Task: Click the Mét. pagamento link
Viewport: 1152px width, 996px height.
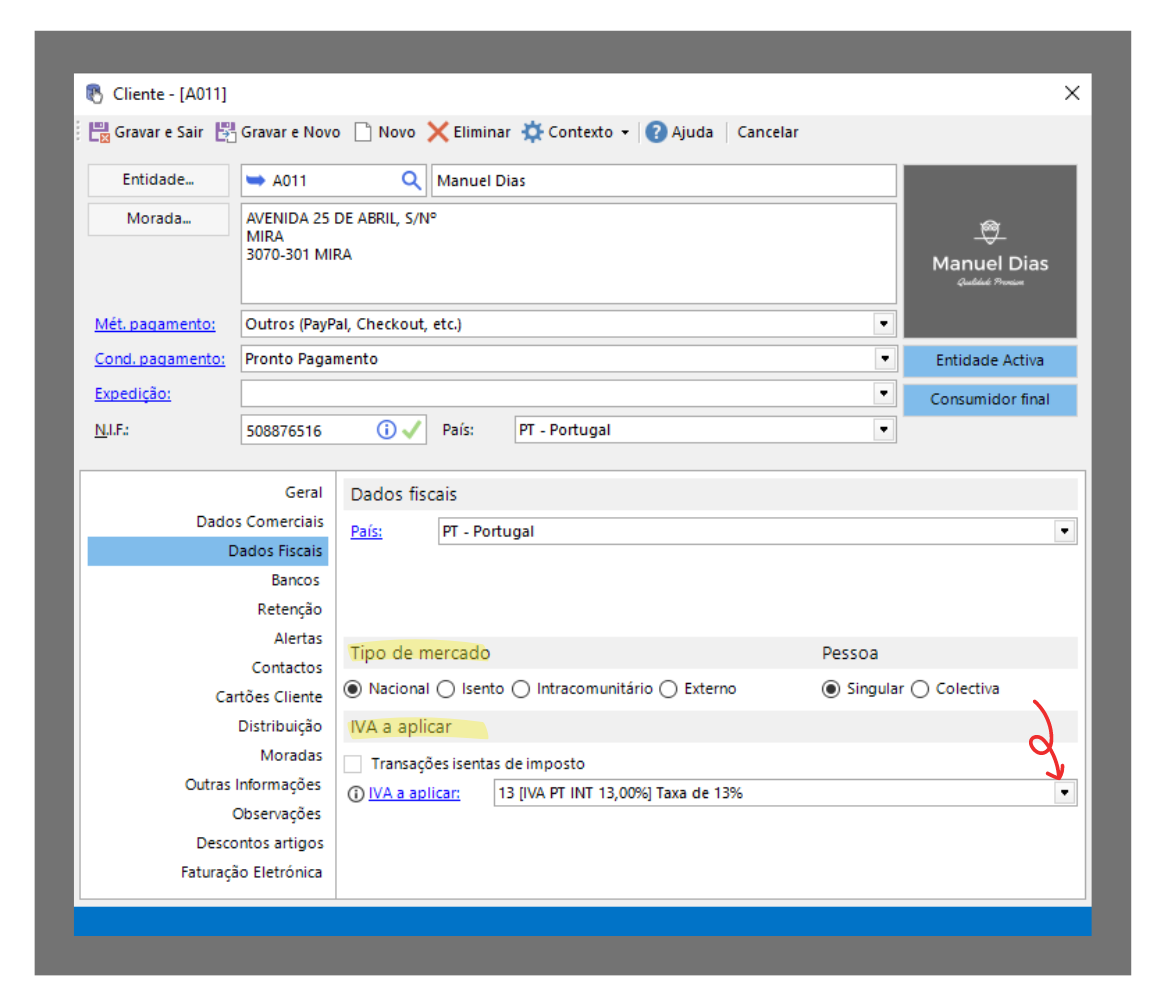Action: tap(155, 324)
